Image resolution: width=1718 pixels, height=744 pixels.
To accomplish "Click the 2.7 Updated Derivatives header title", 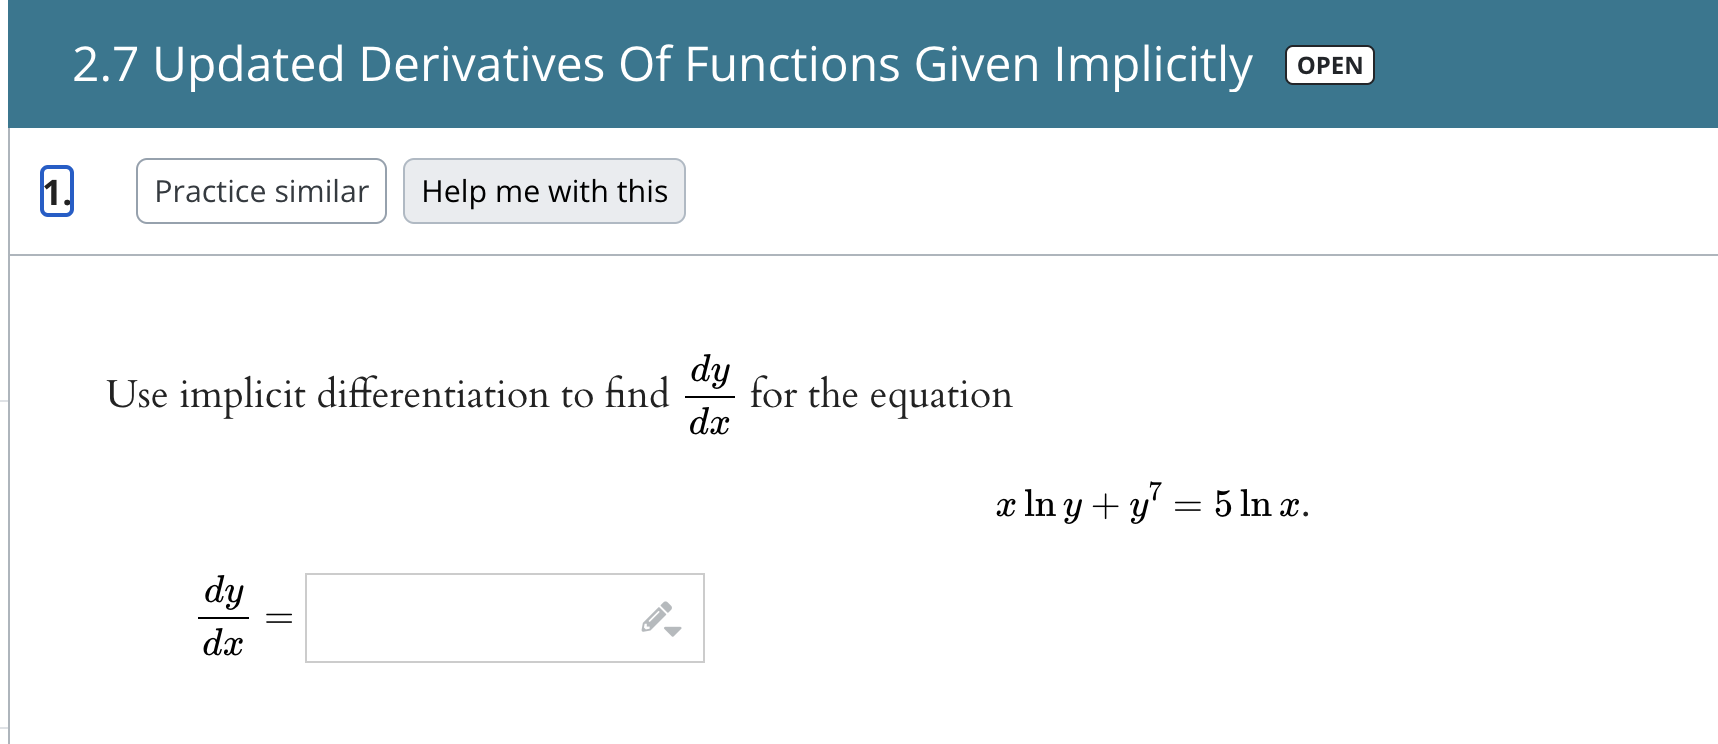I will [x=663, y=64].
